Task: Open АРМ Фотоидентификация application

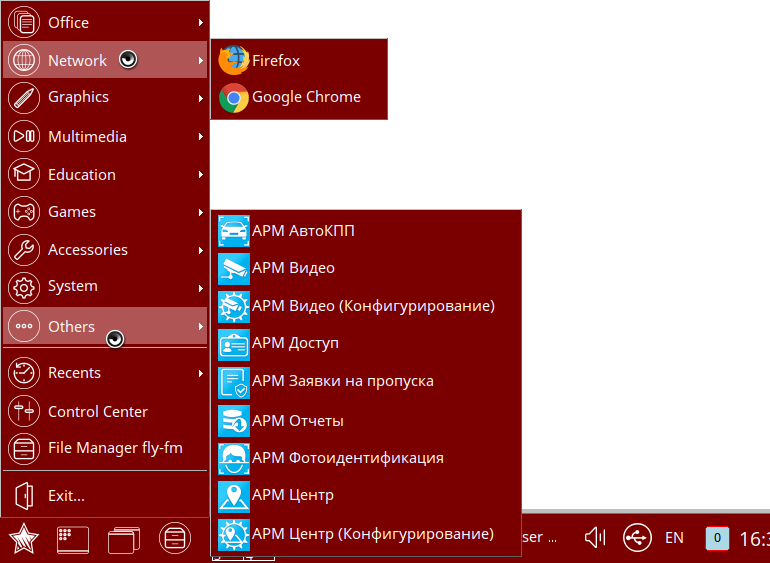Action: pos(347,458)
